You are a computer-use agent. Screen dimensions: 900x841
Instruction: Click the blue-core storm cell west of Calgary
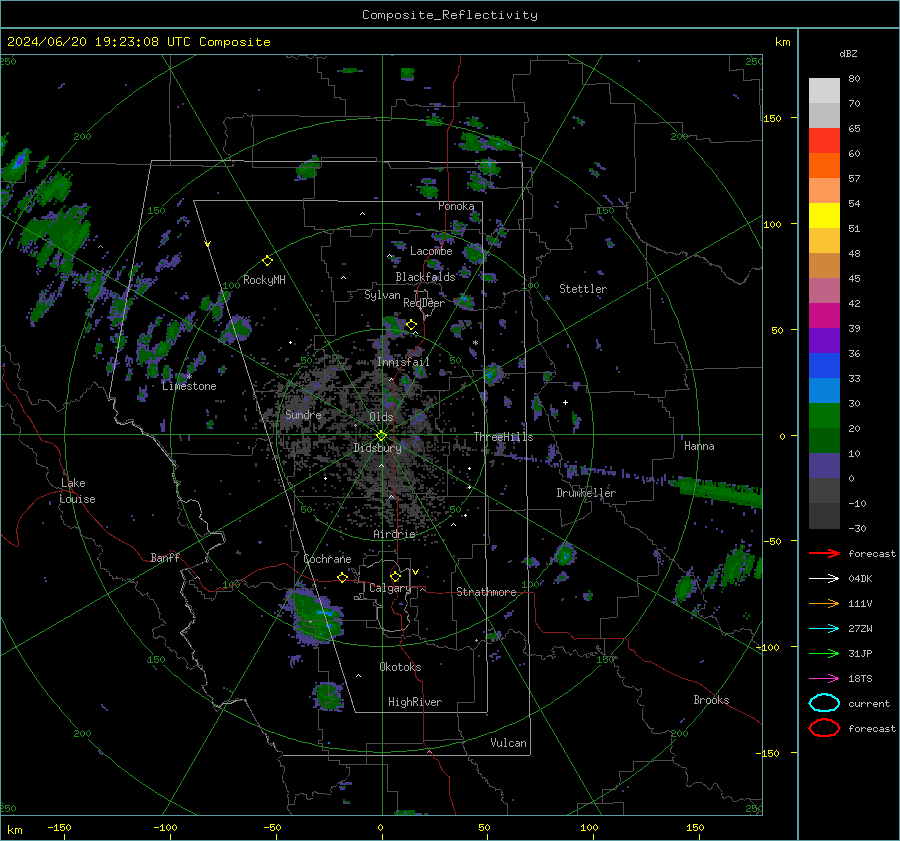[x=315, y=614]
